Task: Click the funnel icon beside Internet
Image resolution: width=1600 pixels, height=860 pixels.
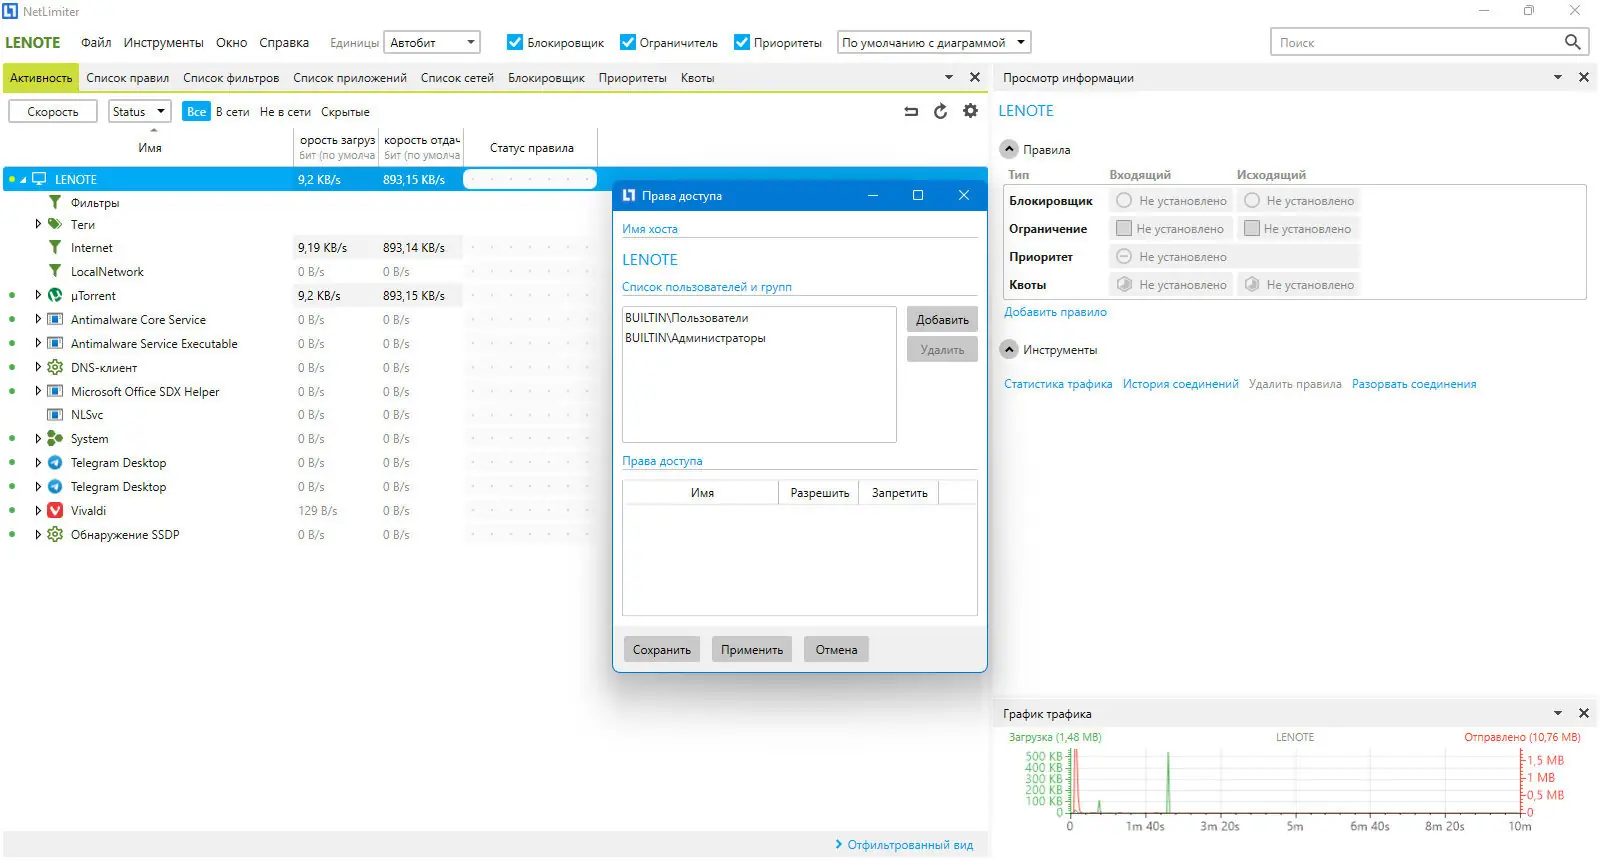Action: pyautogui.click(x=55, y=247)
